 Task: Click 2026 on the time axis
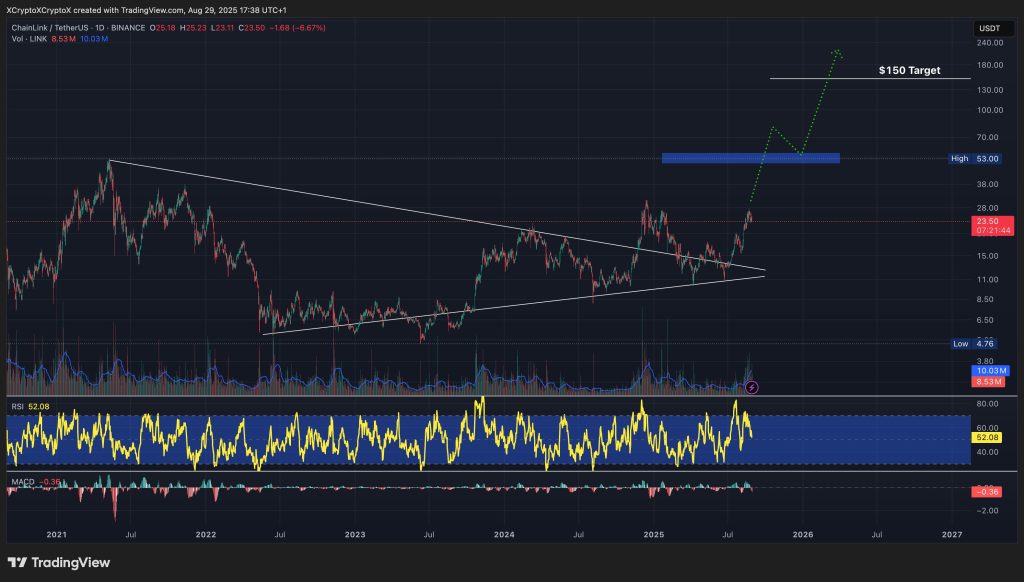[x=802, y=535]
